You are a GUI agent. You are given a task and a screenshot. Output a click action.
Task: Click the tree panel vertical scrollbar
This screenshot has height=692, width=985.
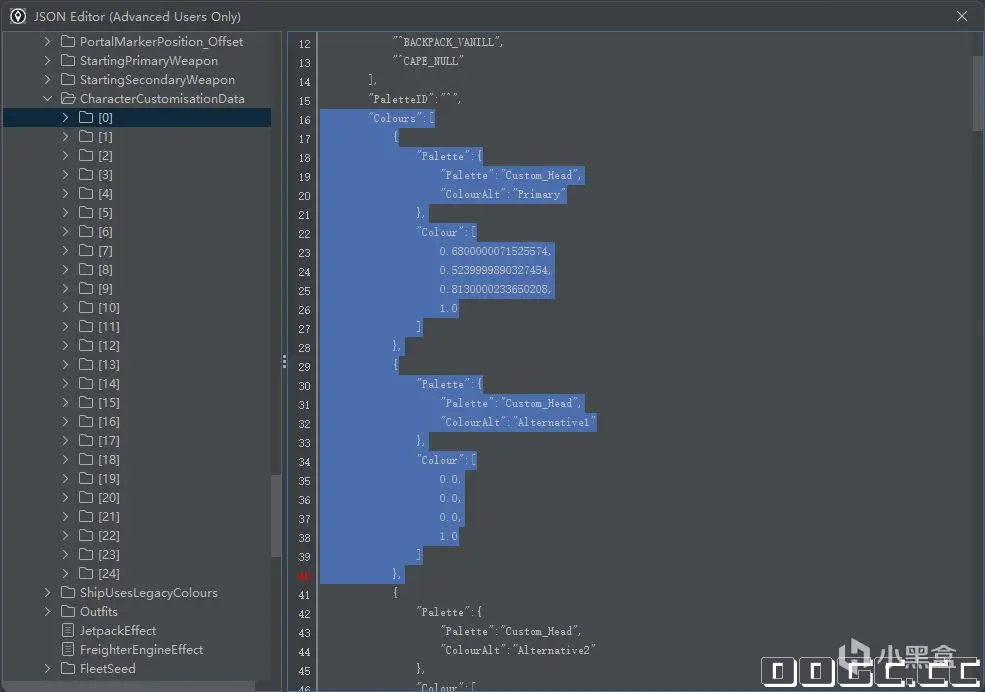pos(276,516)
